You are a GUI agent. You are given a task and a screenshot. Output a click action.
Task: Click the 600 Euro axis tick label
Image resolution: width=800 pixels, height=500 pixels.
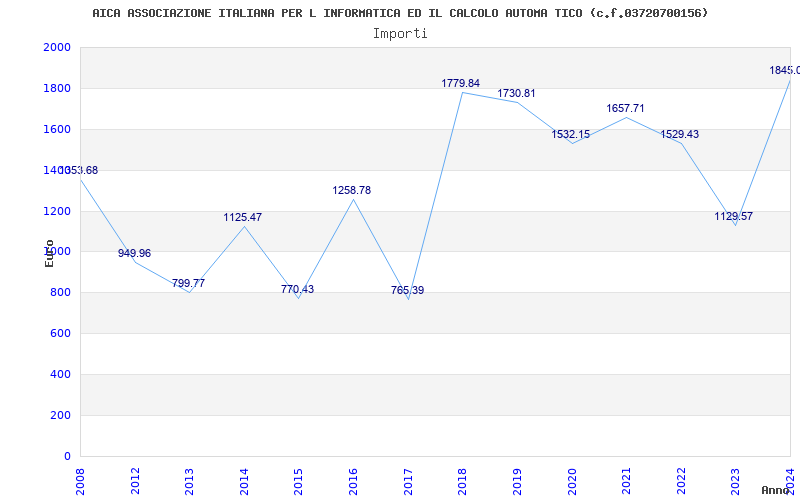tap(60, 333)
